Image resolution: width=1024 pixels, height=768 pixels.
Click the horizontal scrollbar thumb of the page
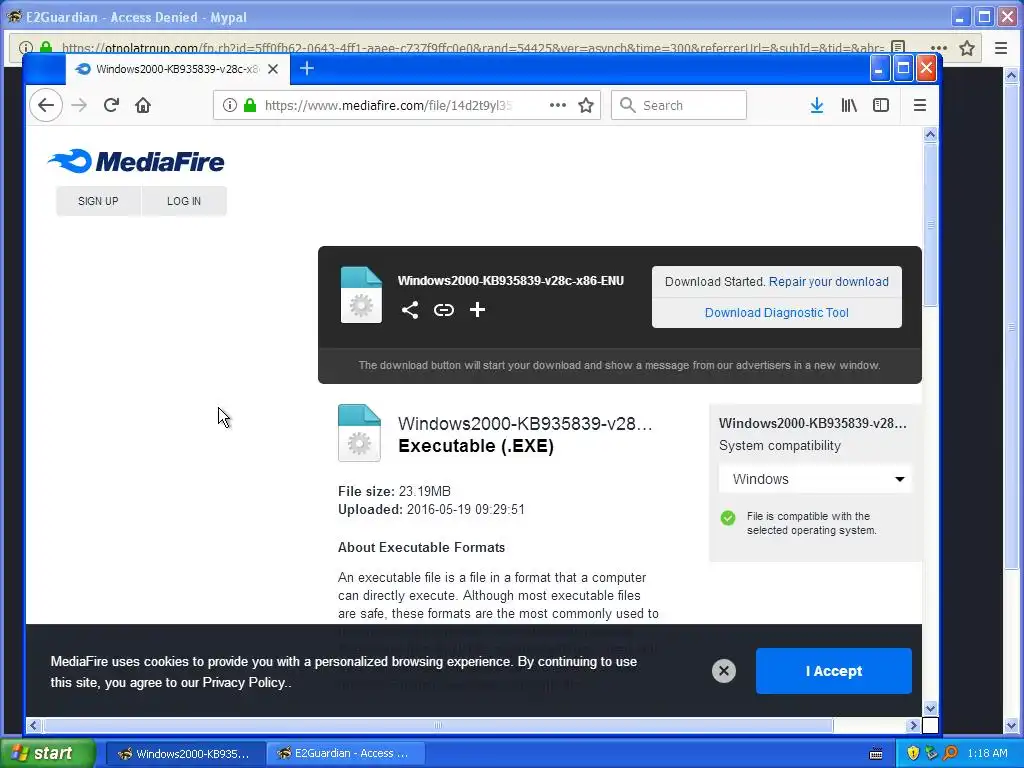438,725
